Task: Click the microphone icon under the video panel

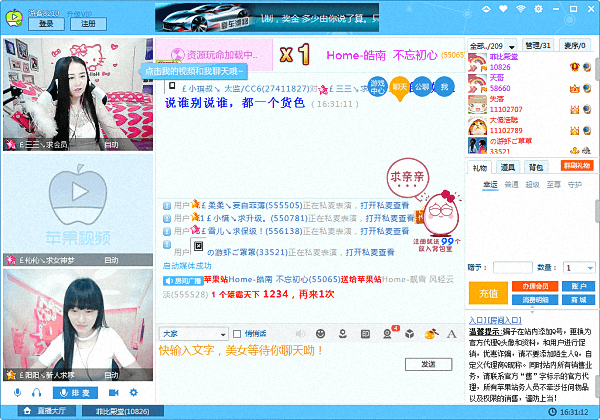Action: coord(17,393)
